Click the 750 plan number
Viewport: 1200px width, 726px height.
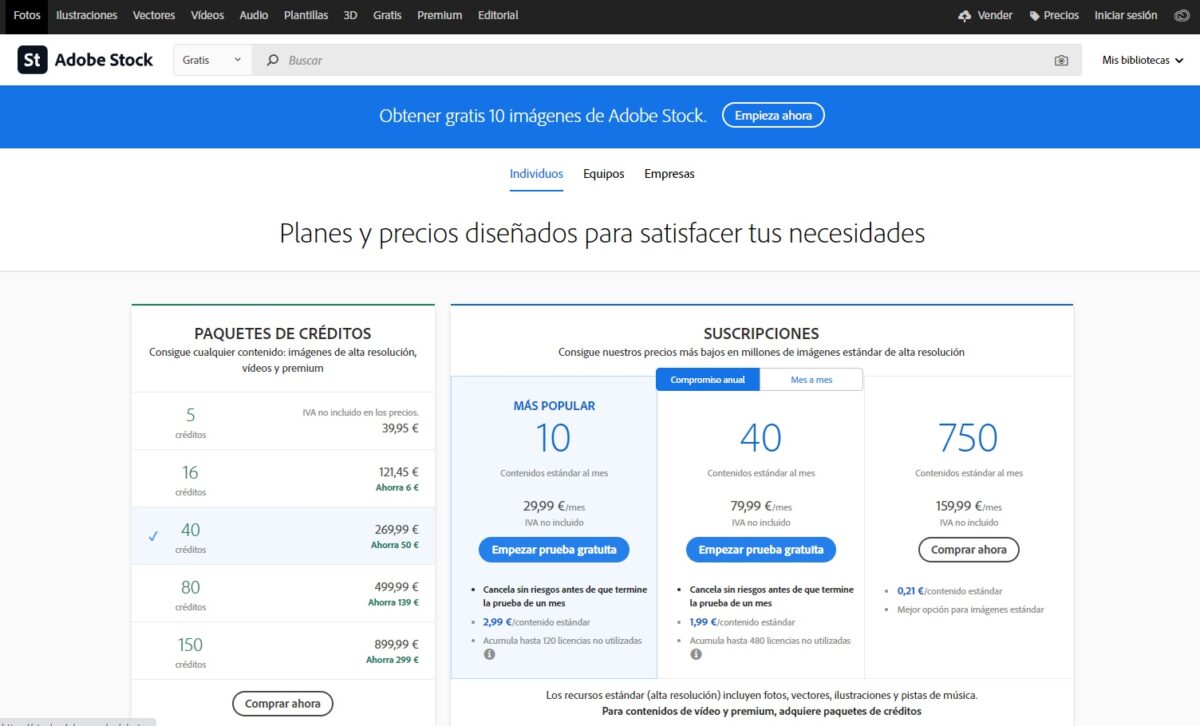coord(968,438)
